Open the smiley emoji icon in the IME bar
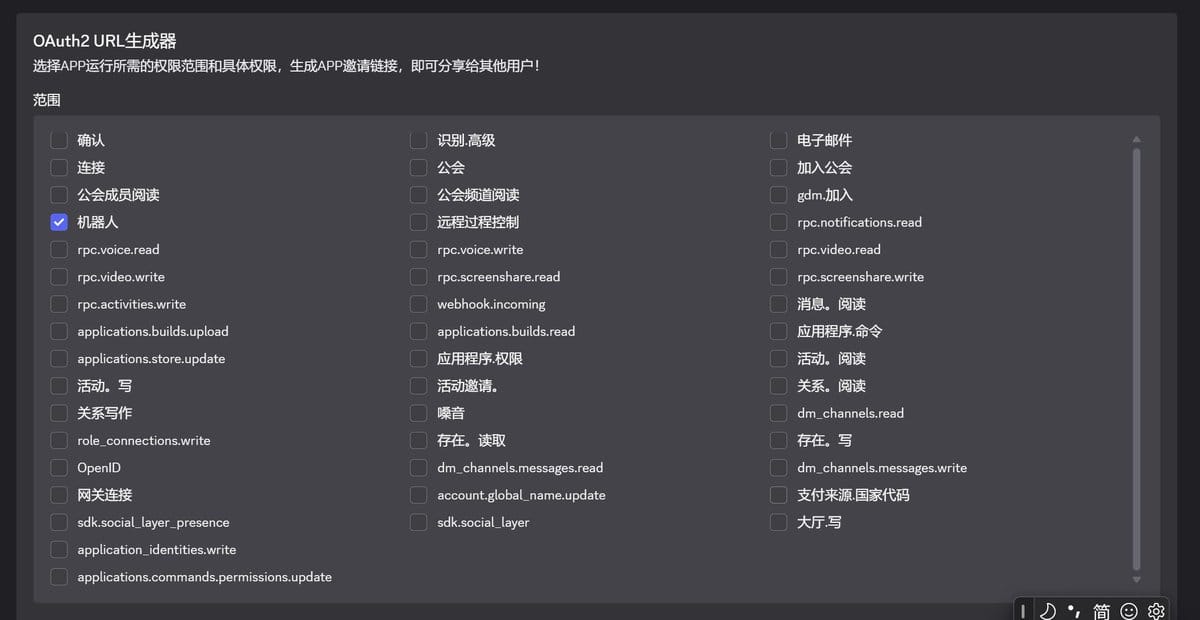Screen dimensions: 1200x620 pos(1129,611)
